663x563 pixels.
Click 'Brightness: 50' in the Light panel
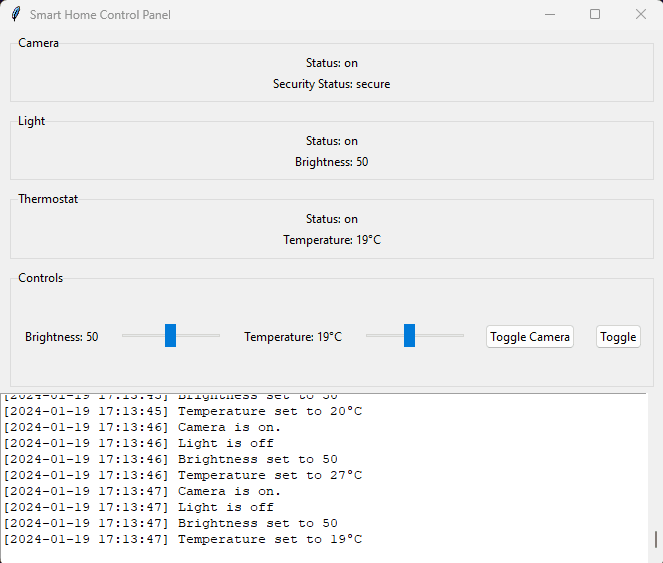click(x=332, y=162)
